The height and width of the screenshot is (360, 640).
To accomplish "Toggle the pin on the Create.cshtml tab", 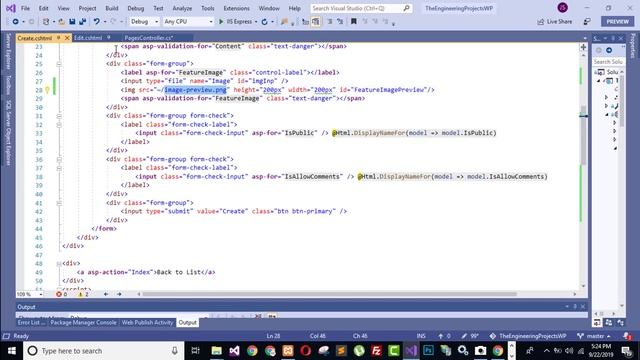I will point(58,38).
